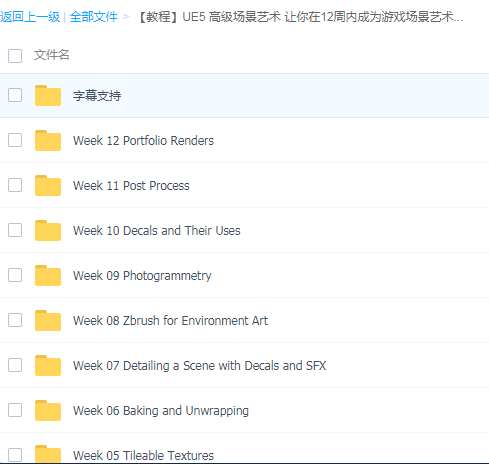Image resolution: width=489 pixels, height=464 pixels.
Task: Open the Week 10 Decals folder icon
Action: pyautogui.click(x=48, y=231)
